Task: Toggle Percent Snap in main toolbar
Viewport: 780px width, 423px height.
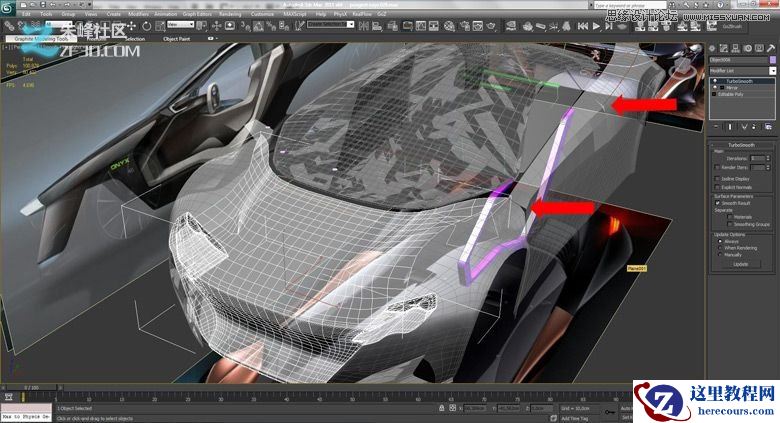Action: pyautogui.click(x=270, y=26)
